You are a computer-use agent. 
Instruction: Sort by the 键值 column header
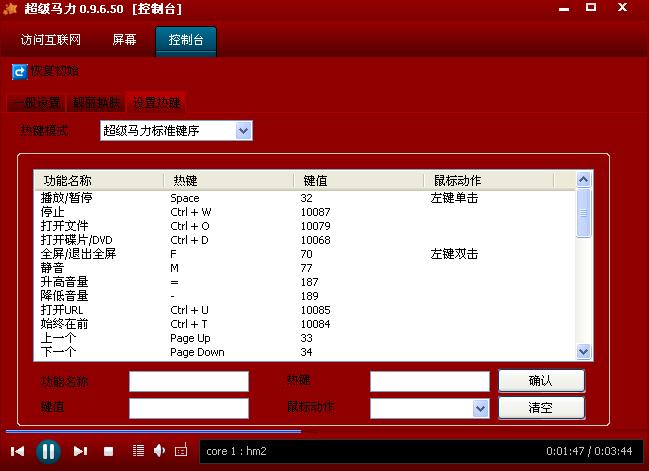coord(358,180)
